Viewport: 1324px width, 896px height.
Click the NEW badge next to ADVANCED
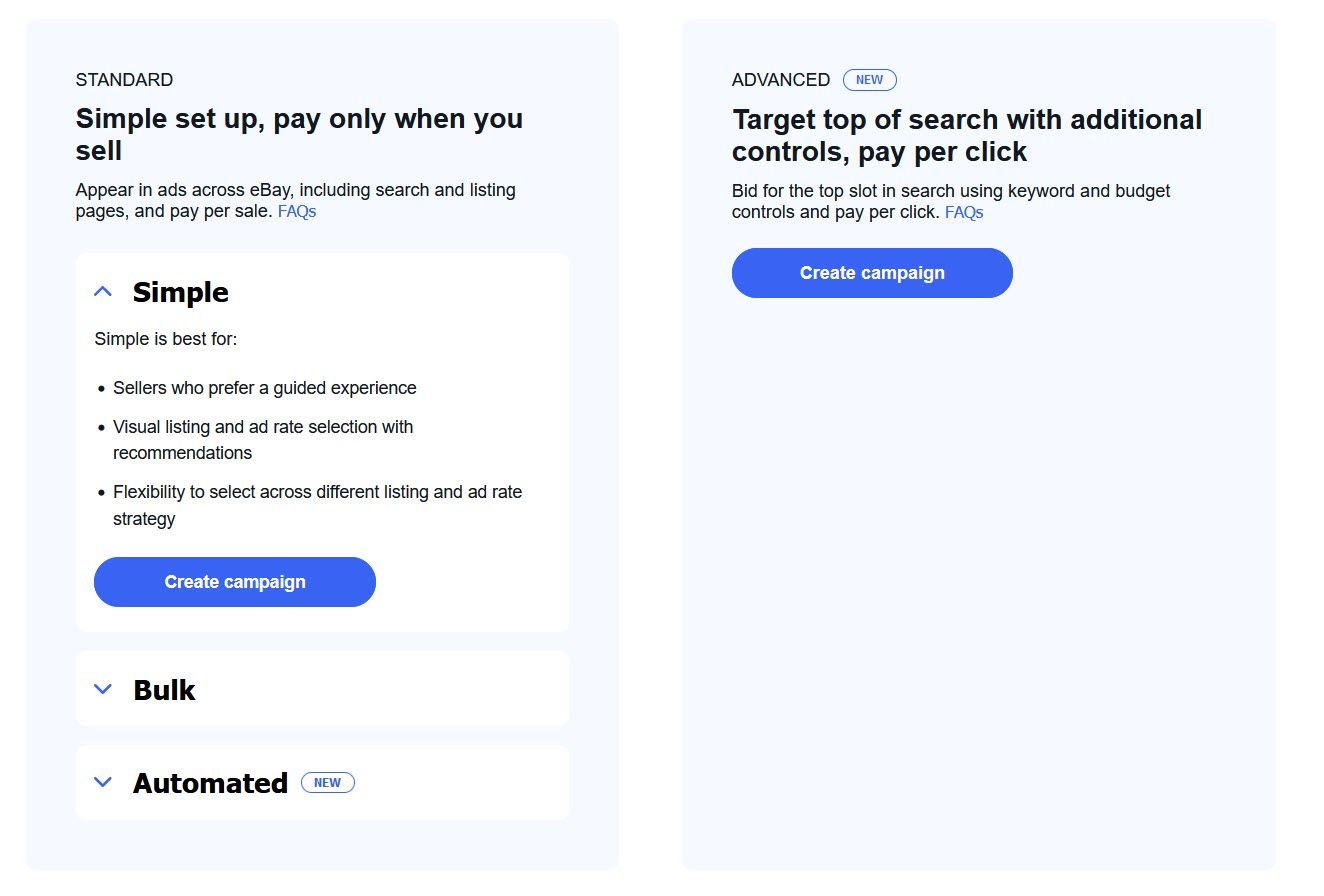click(x=869, y=79)
